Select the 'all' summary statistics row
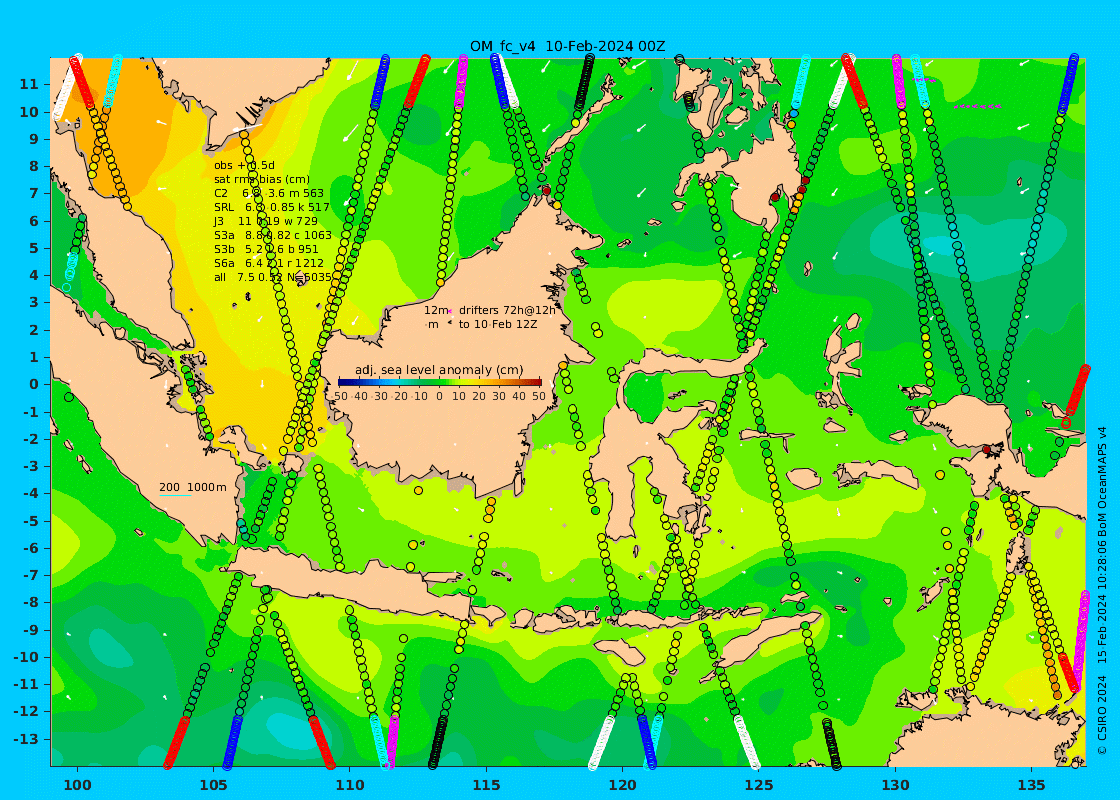This screenshot has height=800, width=1120. pyautogui.click(x=273, y=277)
